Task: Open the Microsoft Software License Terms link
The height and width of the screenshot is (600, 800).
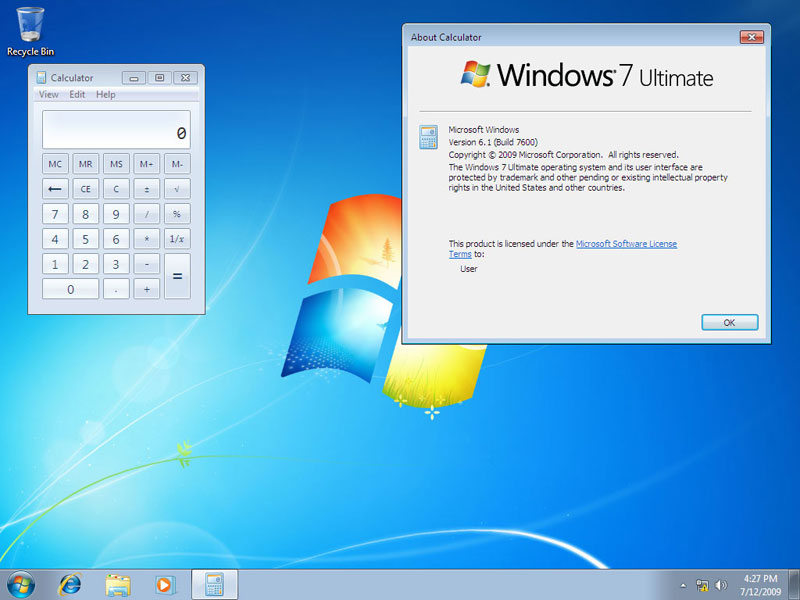Action: 626,244
